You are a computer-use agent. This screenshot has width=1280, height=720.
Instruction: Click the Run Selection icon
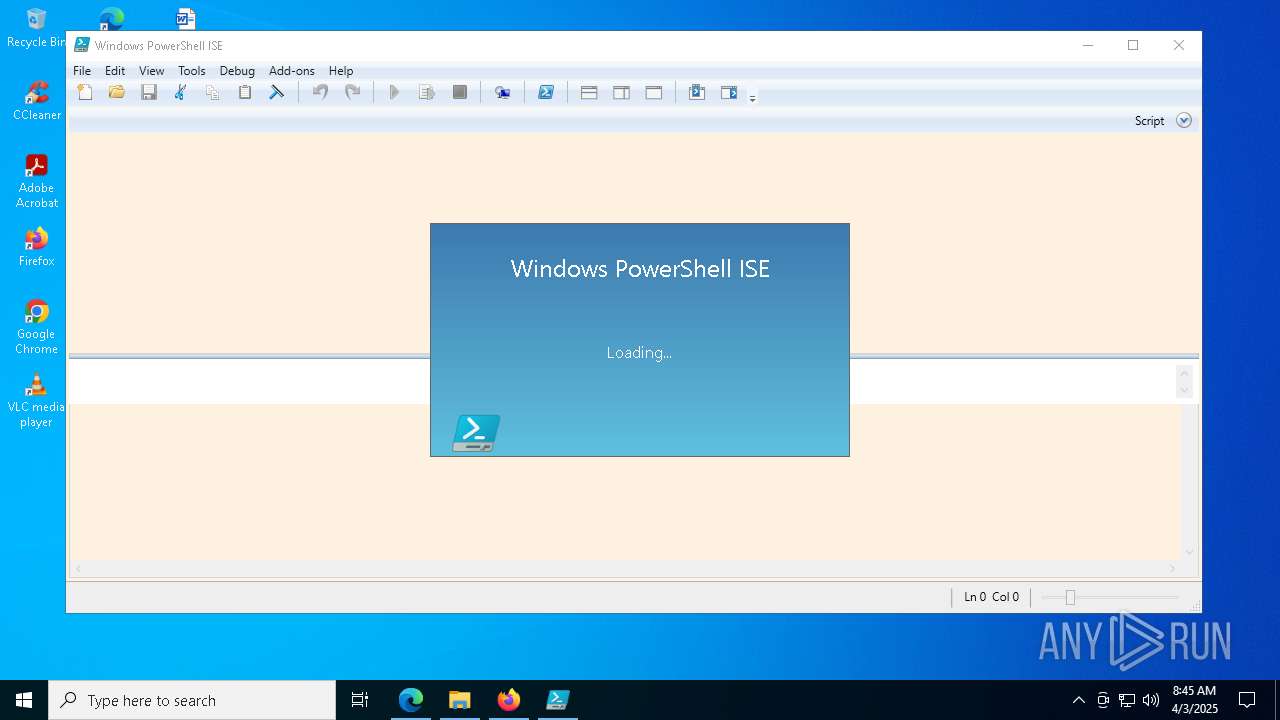(x=427, y=93)
